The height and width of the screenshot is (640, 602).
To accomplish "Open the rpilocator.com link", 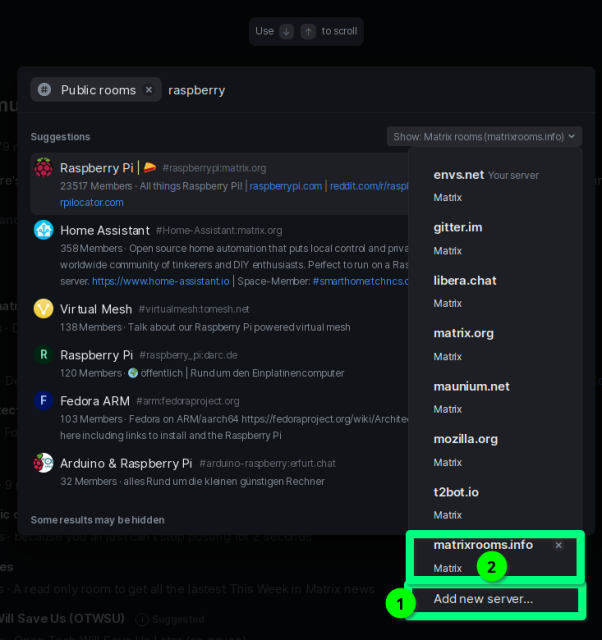I will (x=92, y=202).
